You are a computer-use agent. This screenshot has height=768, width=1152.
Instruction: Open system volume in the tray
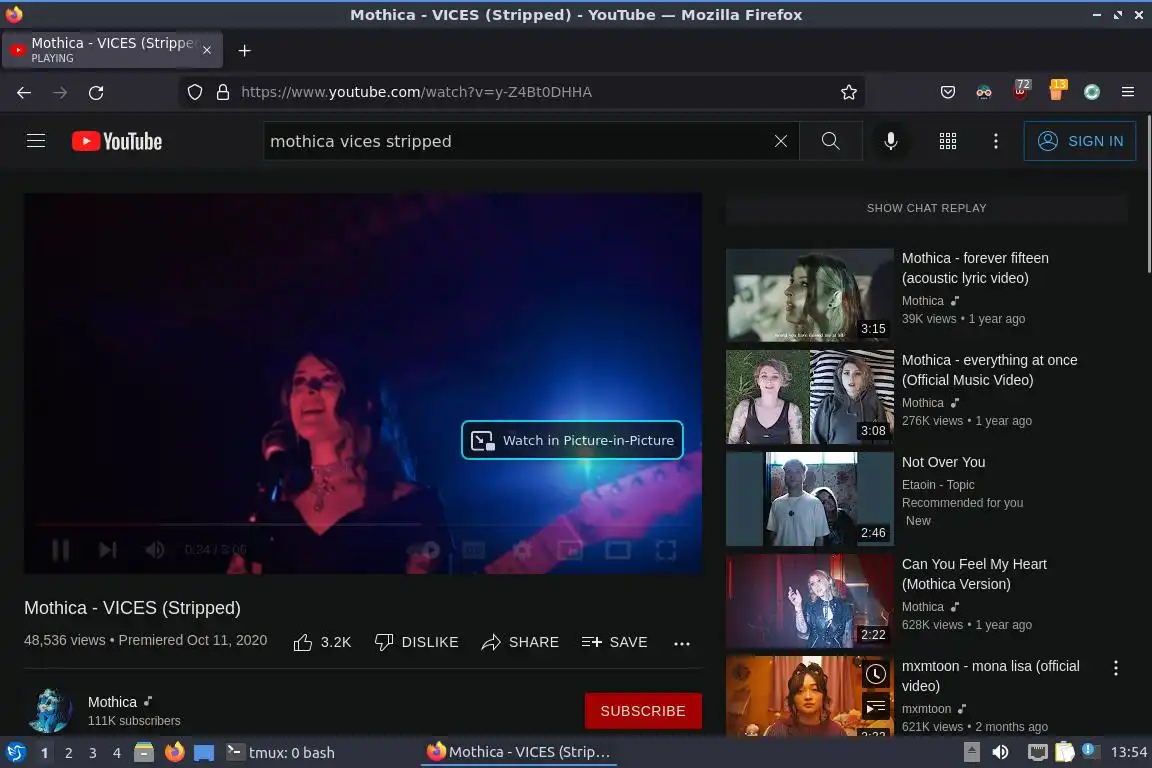pos(1000,752)
